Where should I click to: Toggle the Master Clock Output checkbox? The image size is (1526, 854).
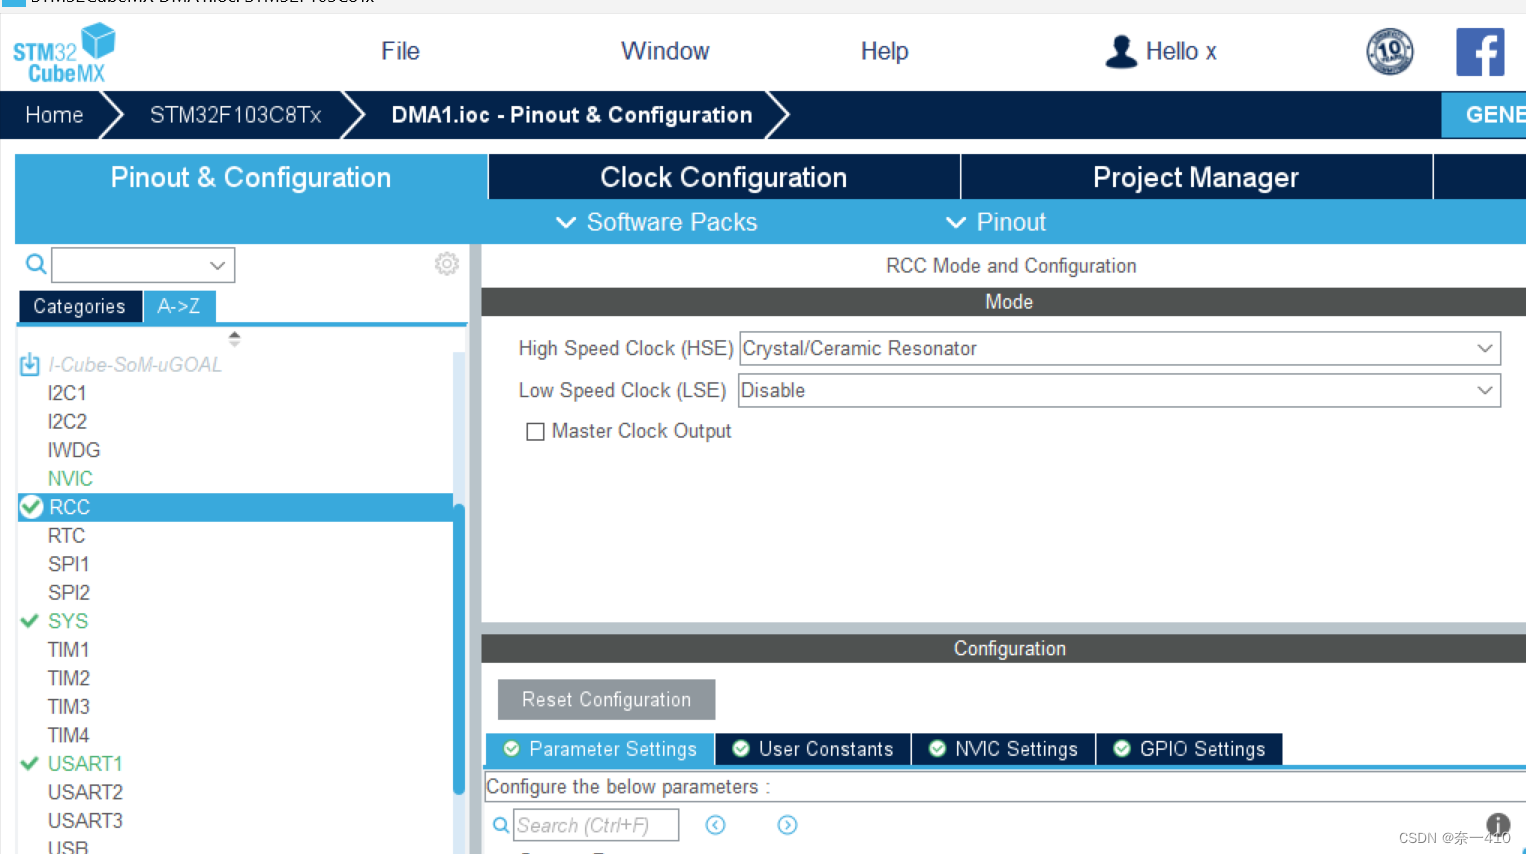click(535, 431)
